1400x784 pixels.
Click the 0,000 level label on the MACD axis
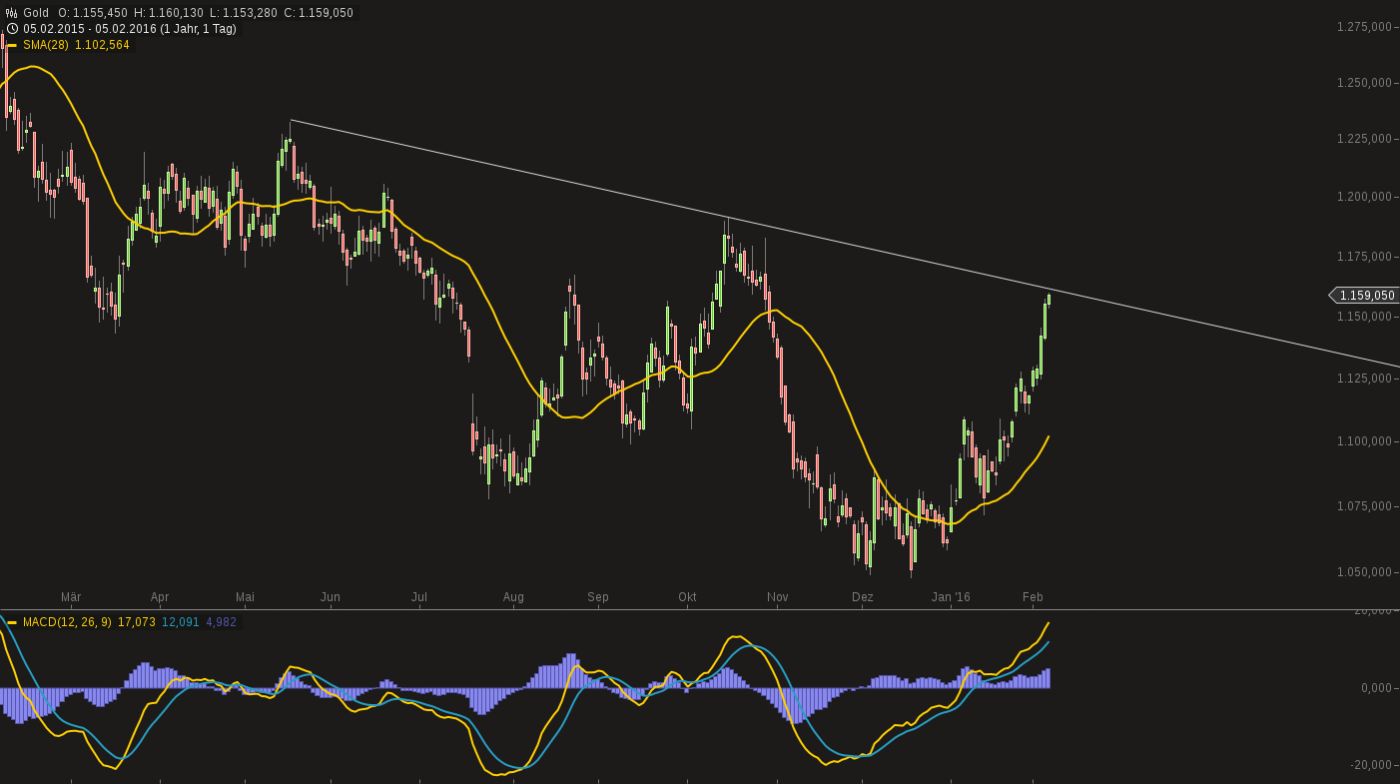pyautogui.click(x=1376, y=689)
